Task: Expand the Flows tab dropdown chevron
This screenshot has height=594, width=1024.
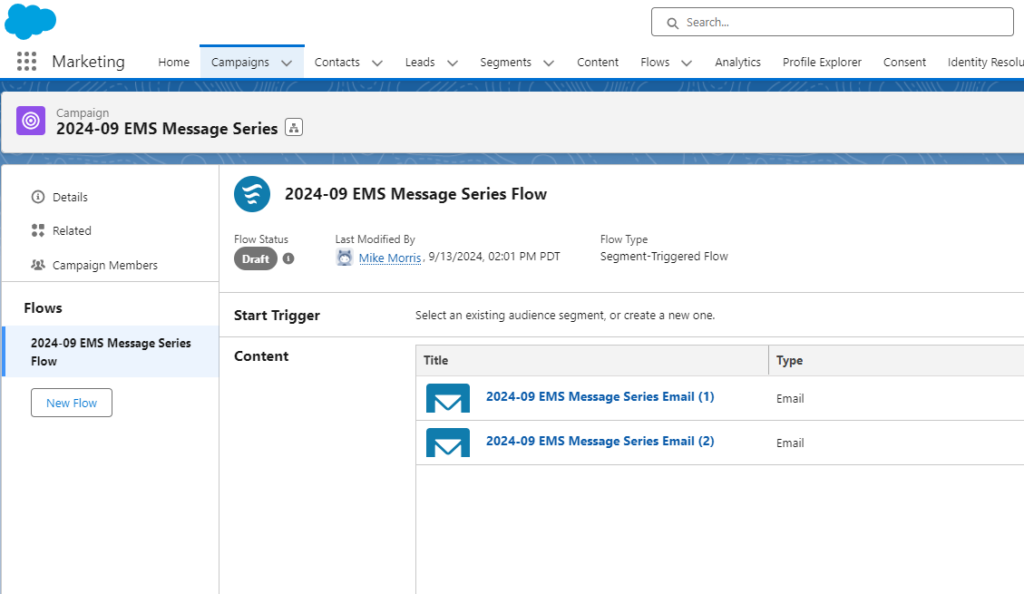Action: [x=687, y=63]
